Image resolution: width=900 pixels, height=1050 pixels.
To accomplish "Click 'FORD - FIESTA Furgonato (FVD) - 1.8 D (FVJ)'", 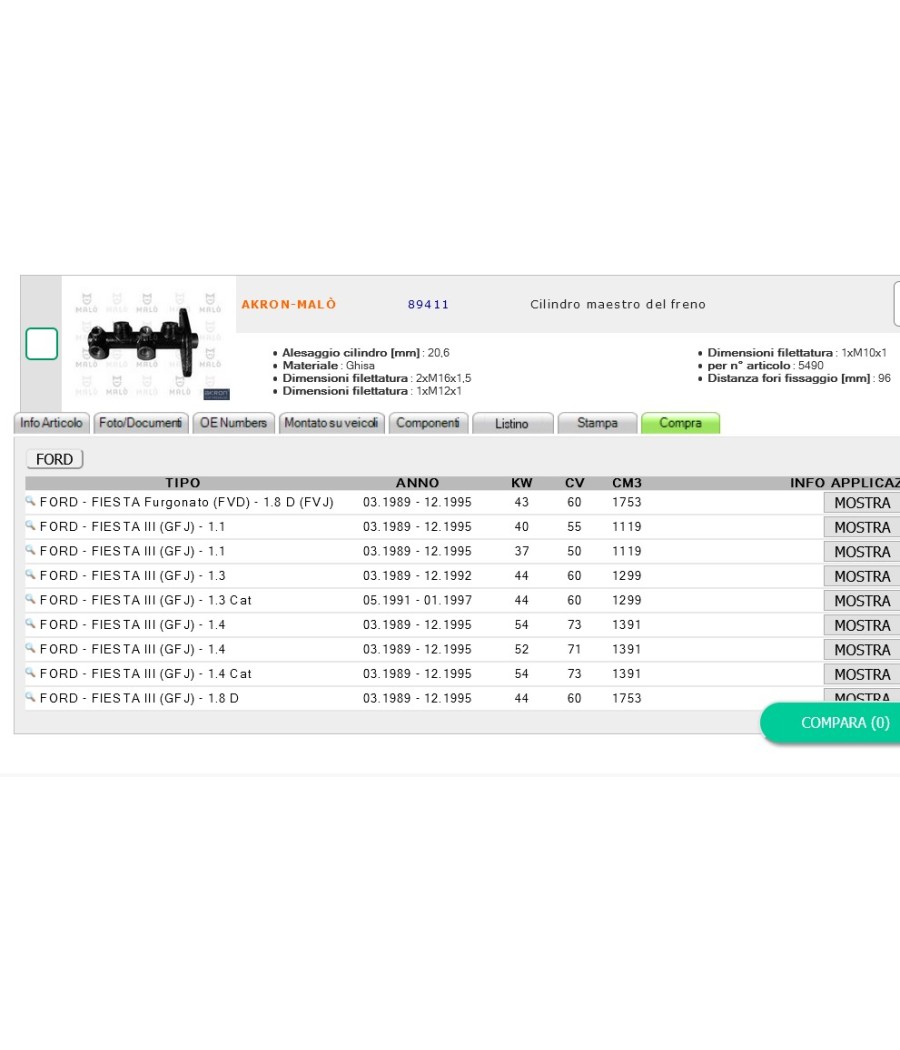I will [187, 502].
